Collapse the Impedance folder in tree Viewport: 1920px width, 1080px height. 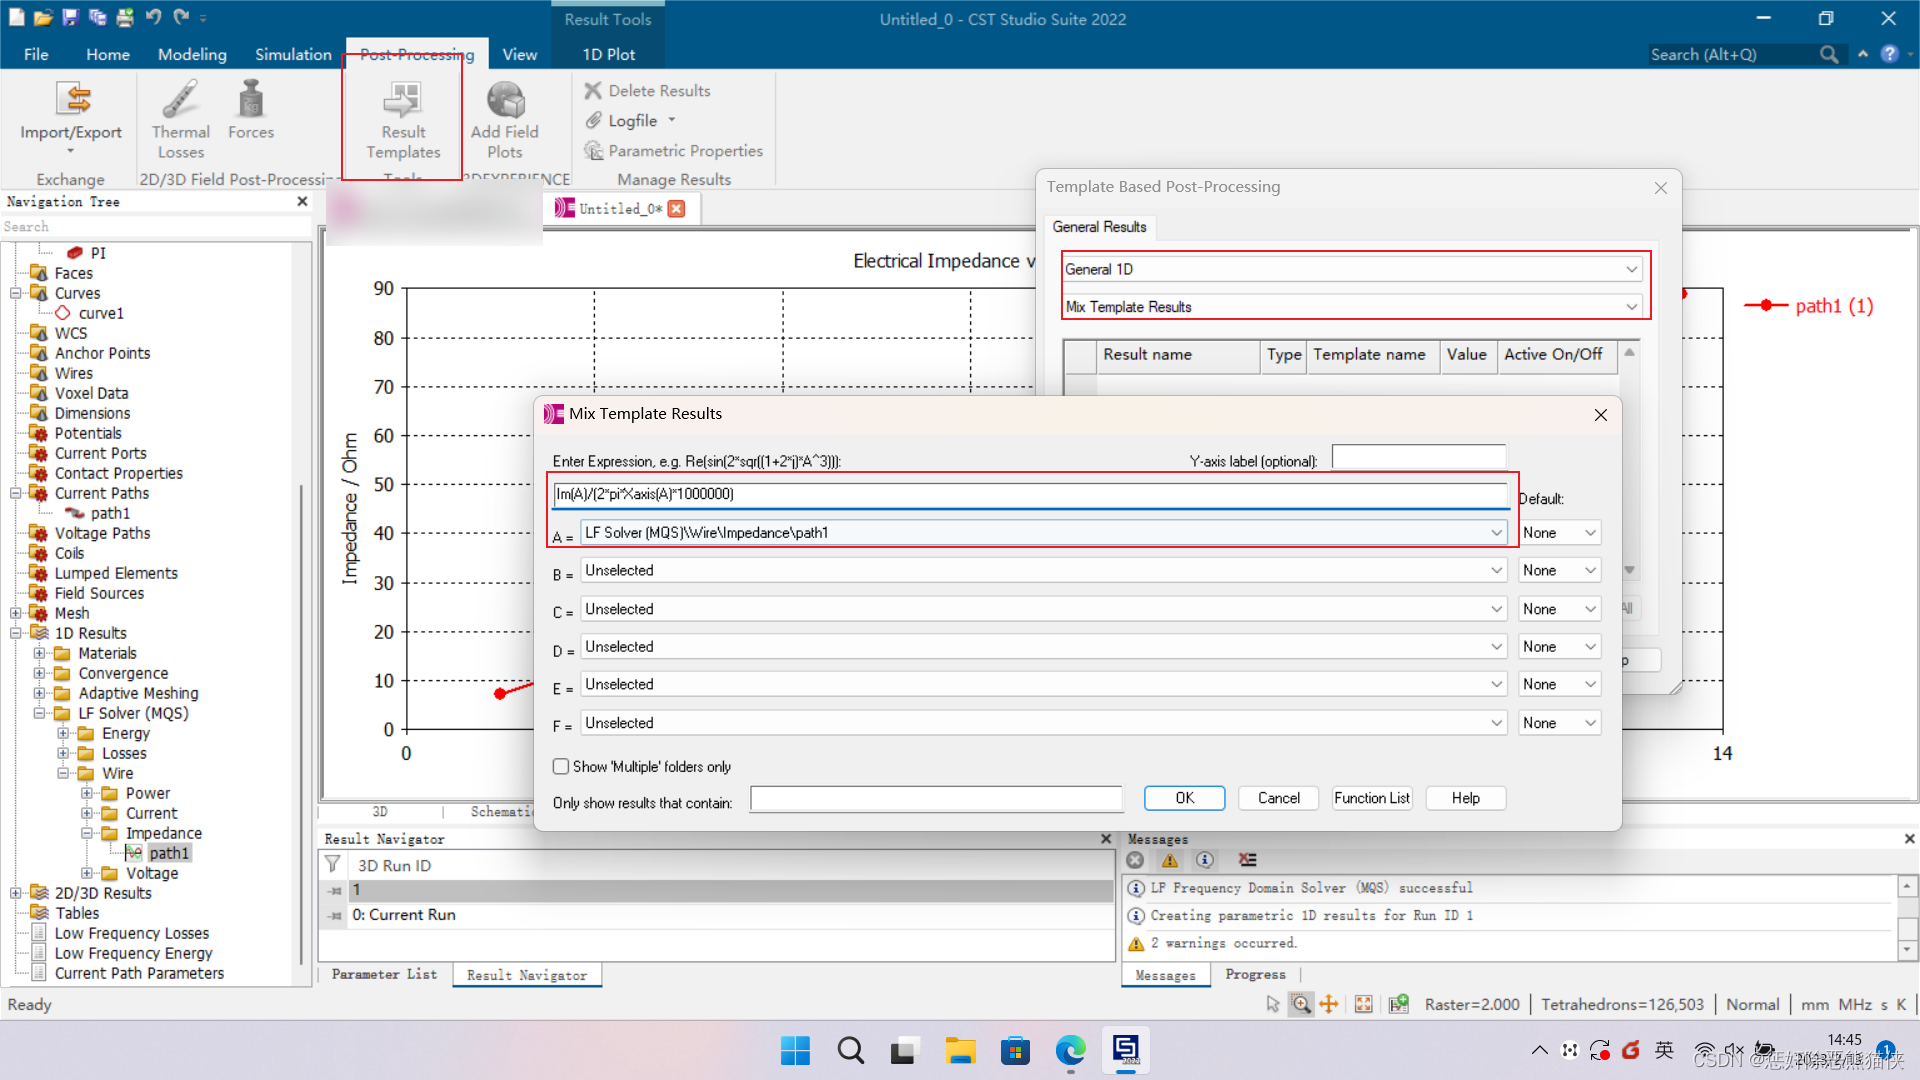pyautogui.click(x=87, y=833)
